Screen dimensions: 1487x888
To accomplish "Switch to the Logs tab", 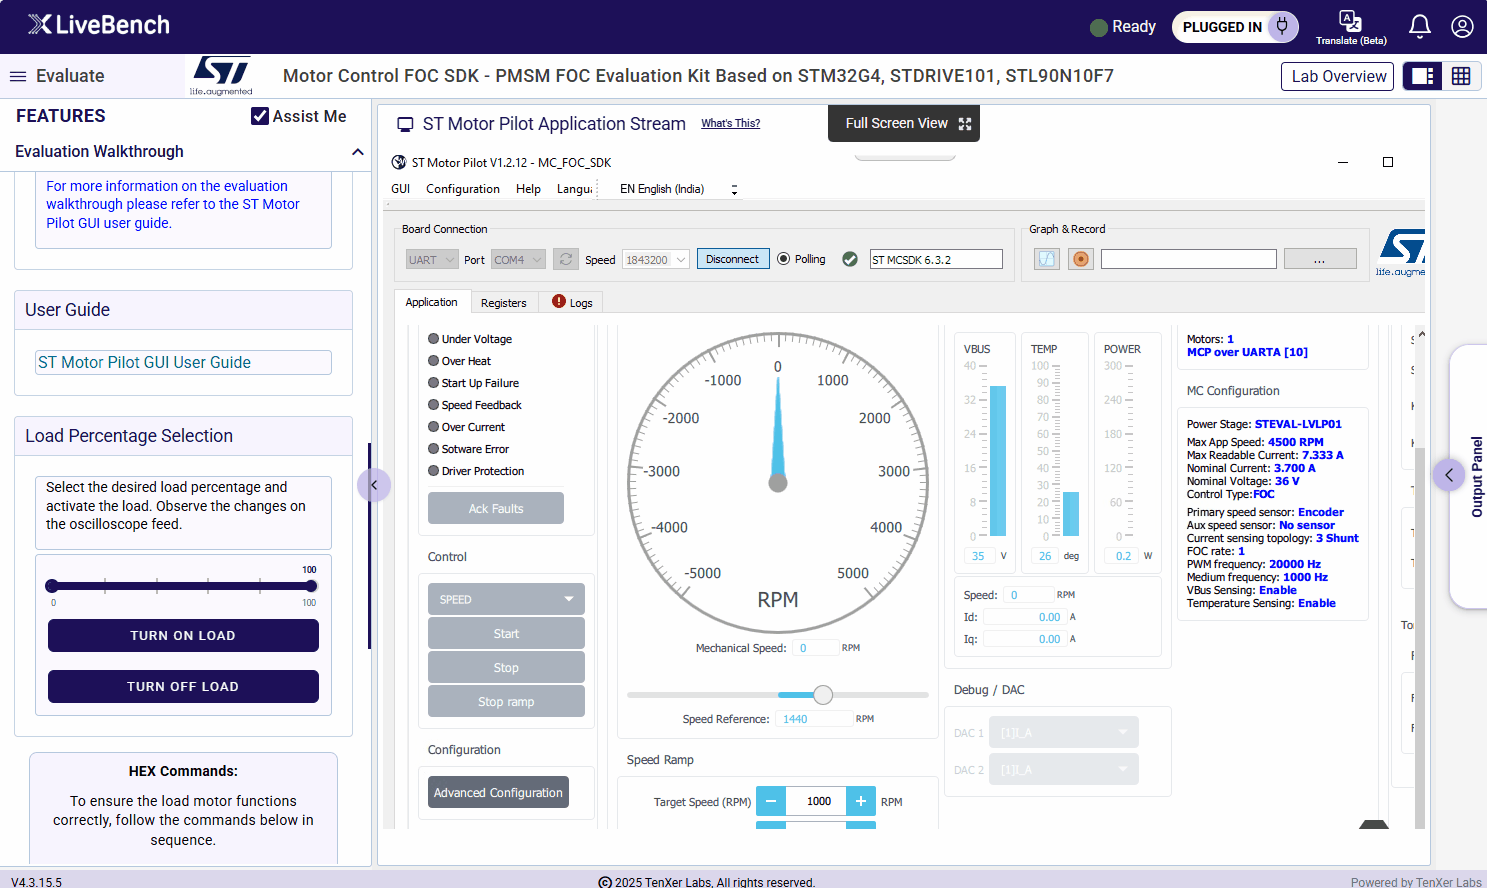I will coord(573,303).
